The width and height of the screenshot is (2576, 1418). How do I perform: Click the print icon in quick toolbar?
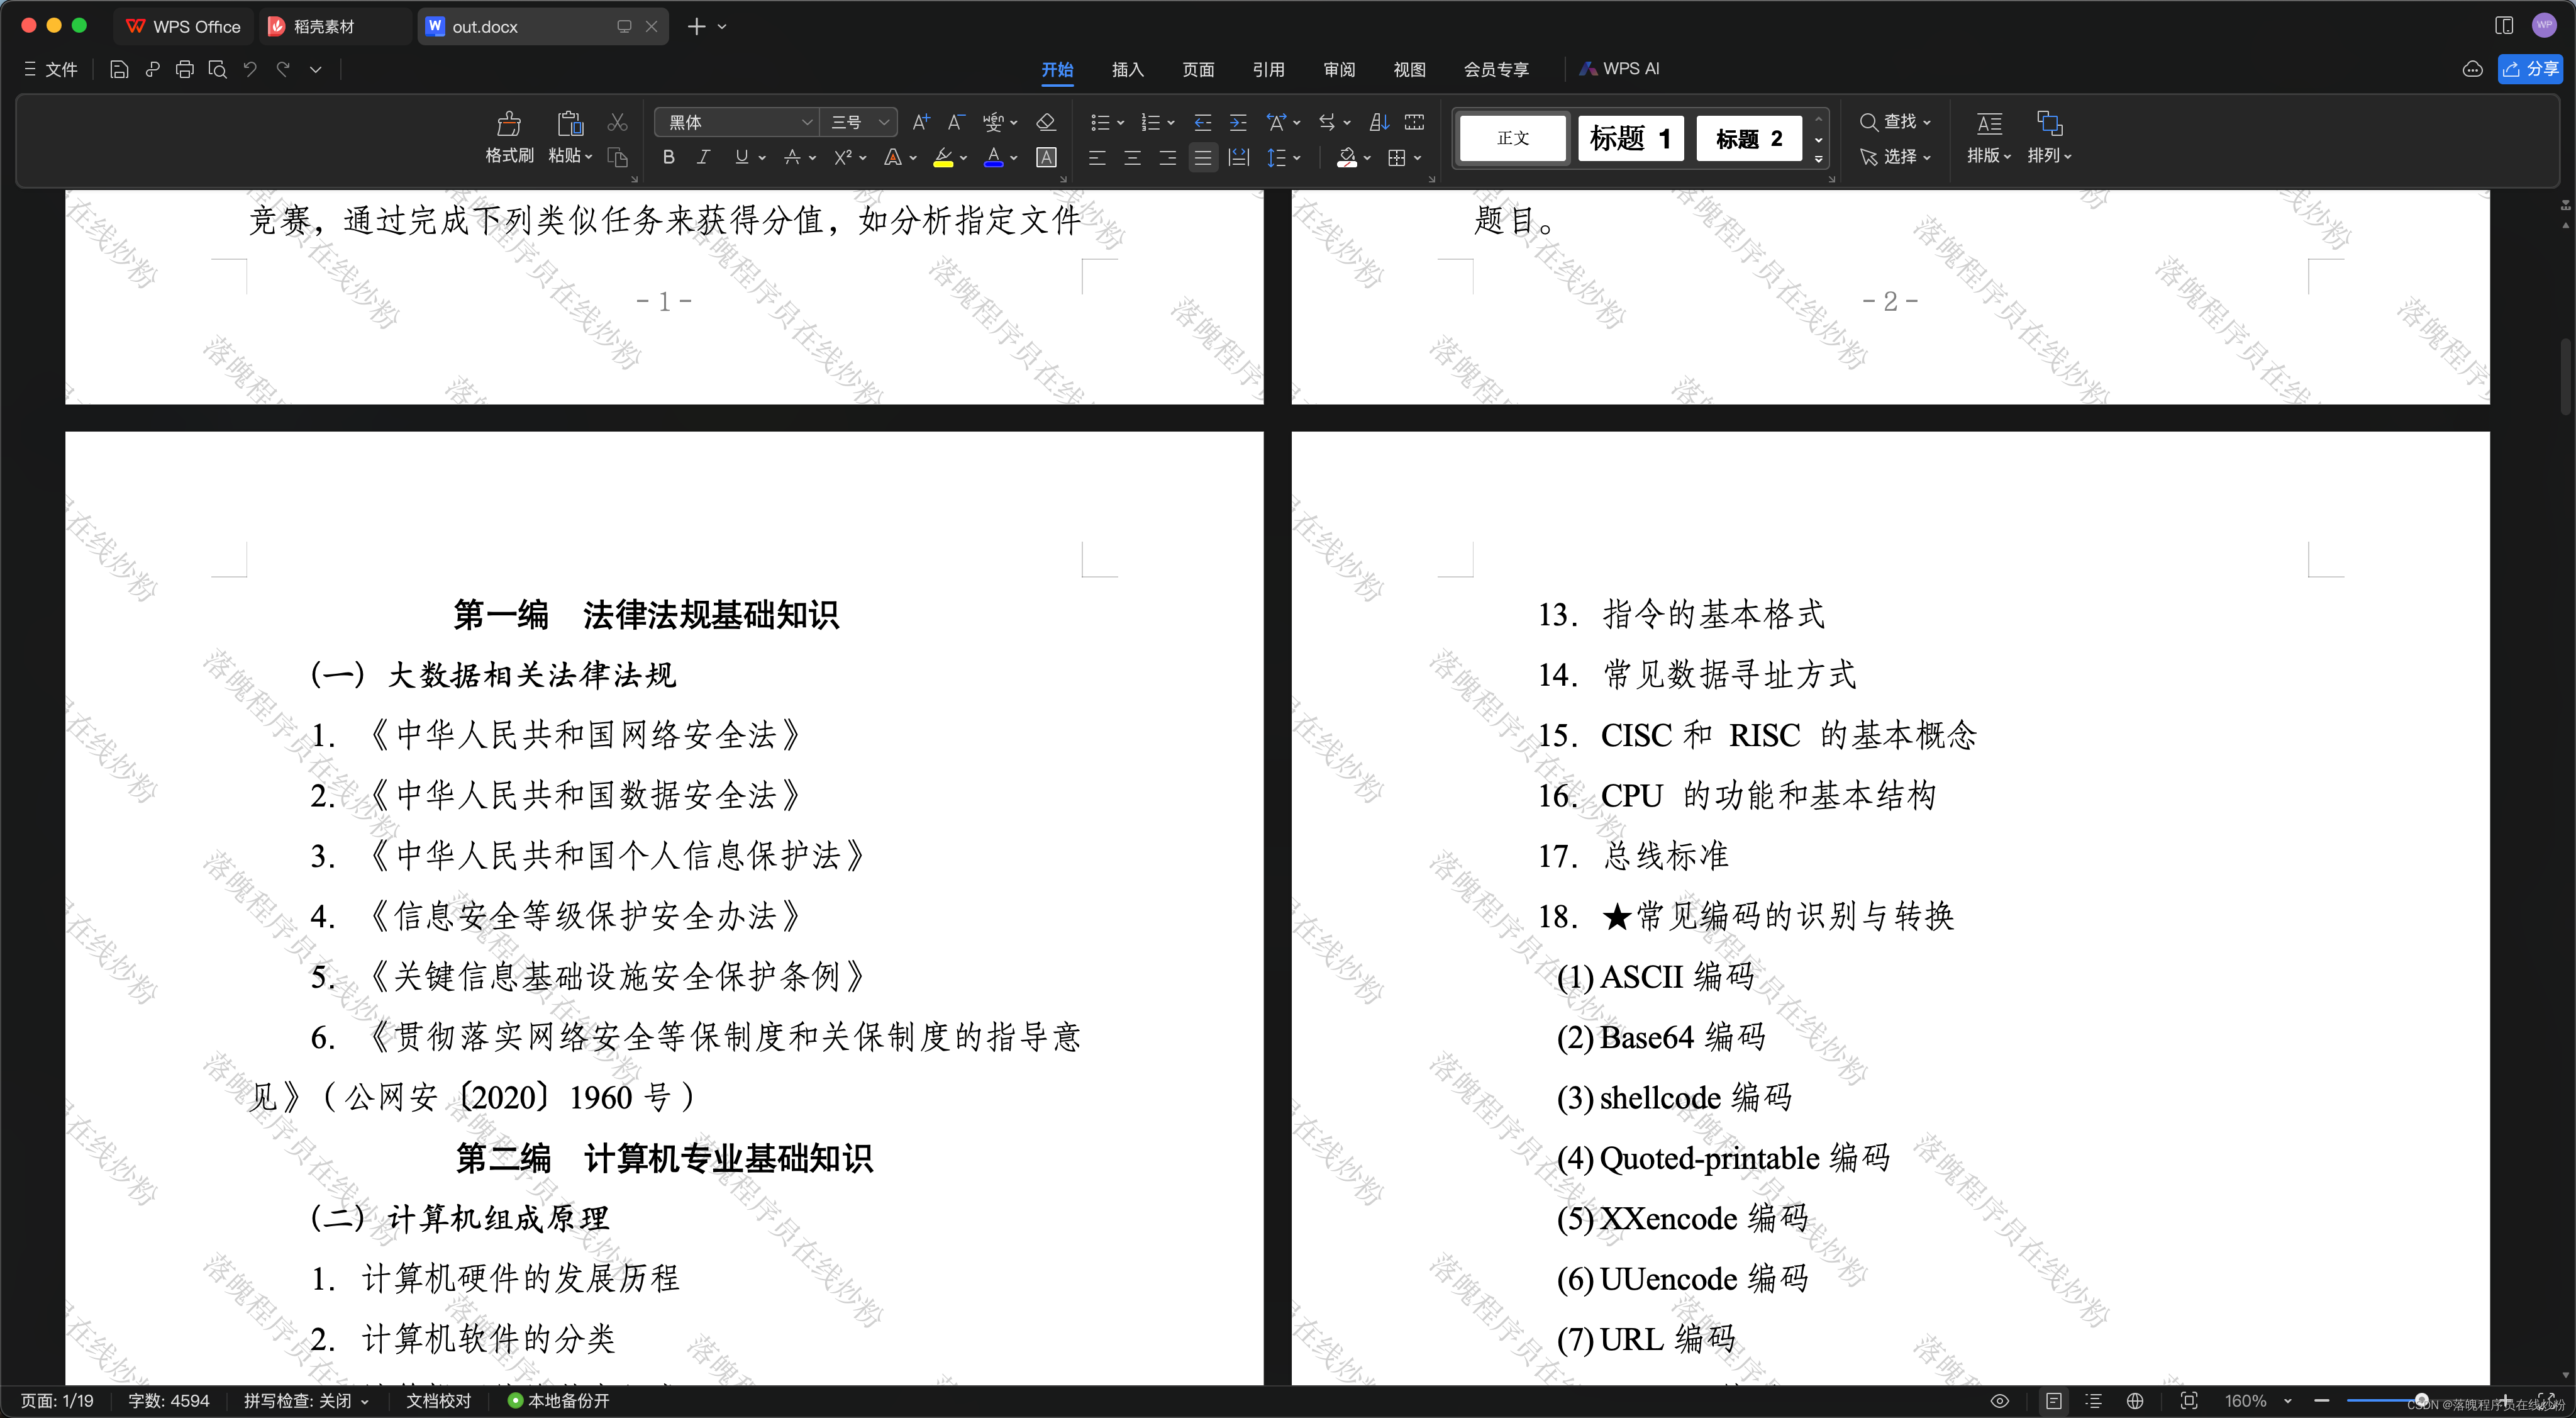(x=185, y=69)
